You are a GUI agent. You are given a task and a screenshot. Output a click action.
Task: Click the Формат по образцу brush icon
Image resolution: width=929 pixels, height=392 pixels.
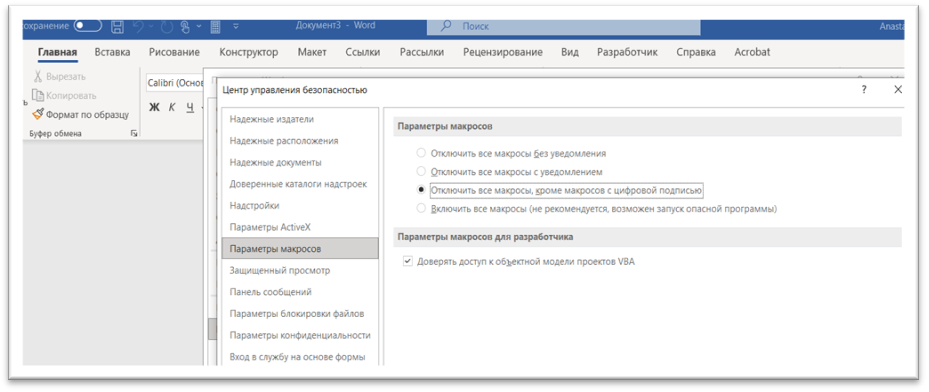pos(38,114)
